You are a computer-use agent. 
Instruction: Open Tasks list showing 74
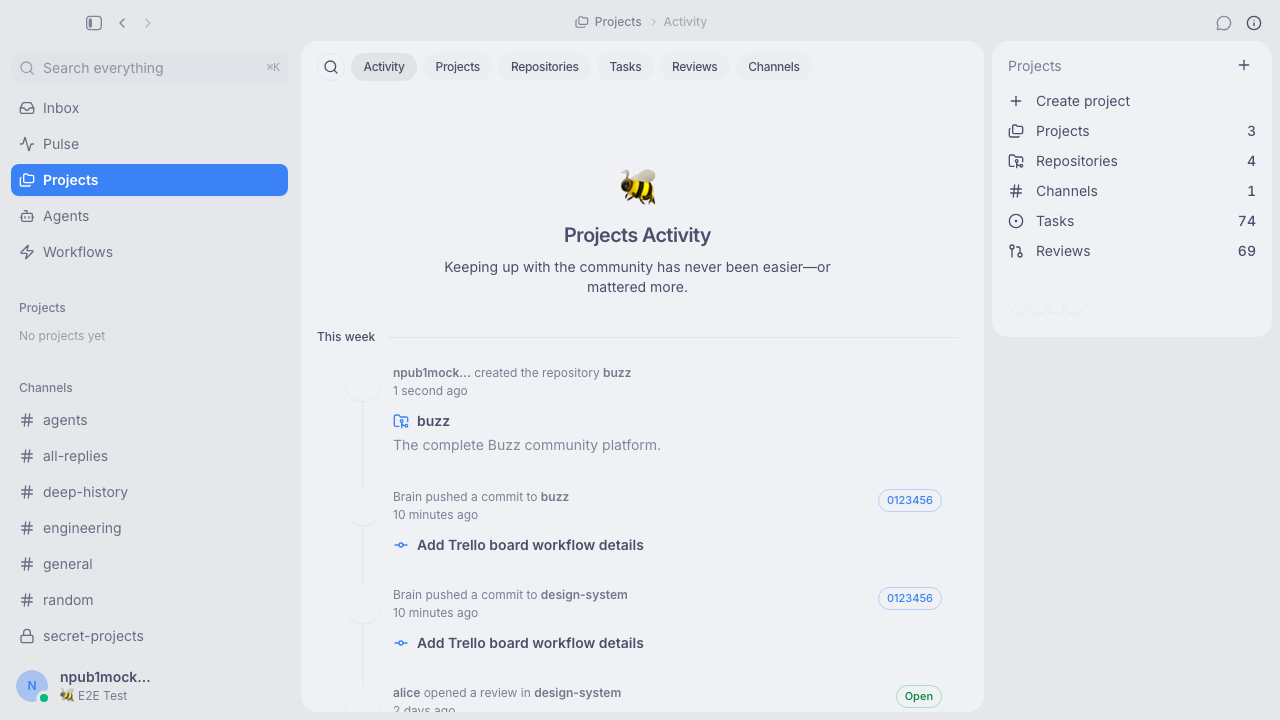click(x=1132, y=221)
